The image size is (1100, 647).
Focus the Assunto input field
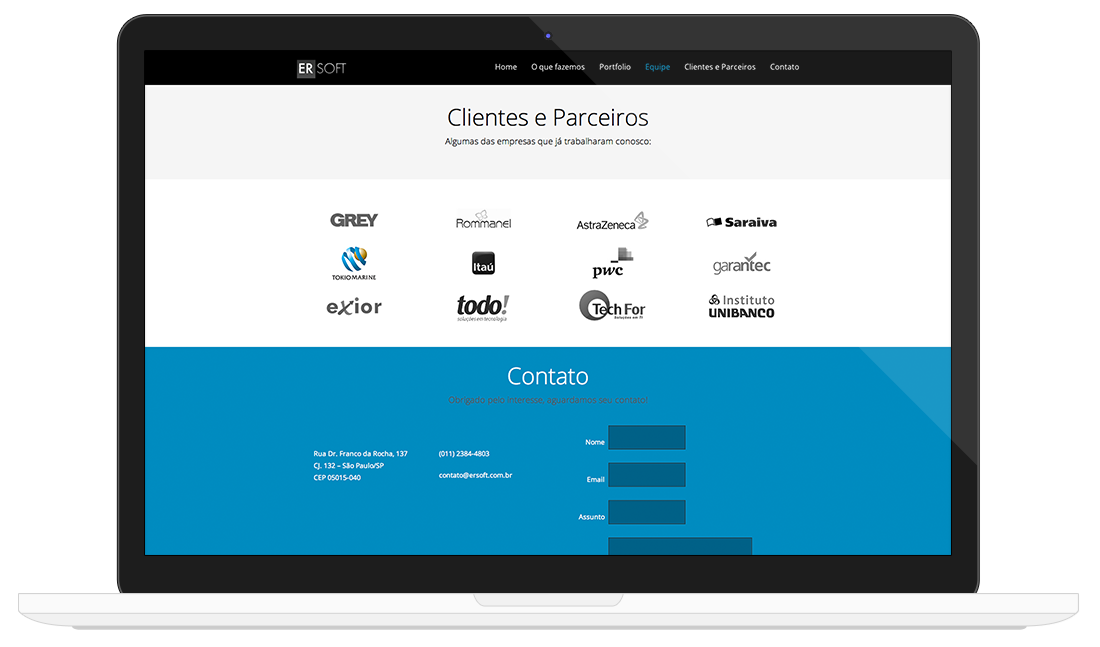tap(647, 512)
